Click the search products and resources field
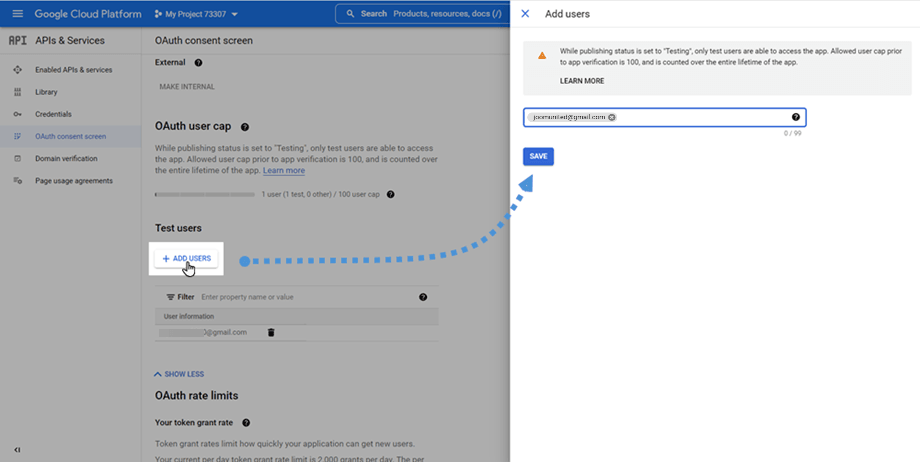This screenshot has width=920, height=462. pos(424,14)
